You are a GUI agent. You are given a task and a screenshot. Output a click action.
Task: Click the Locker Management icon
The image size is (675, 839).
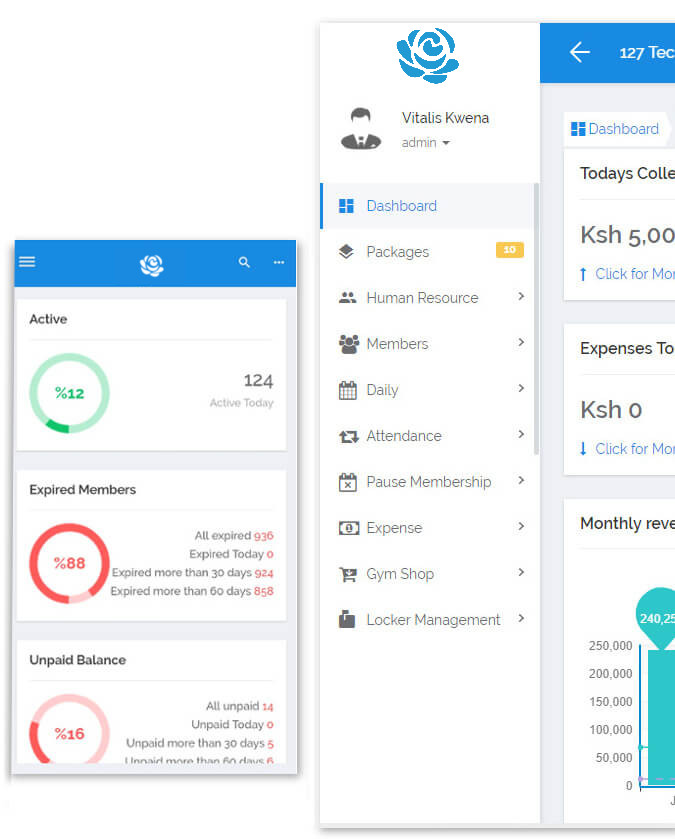coord(347,619)
